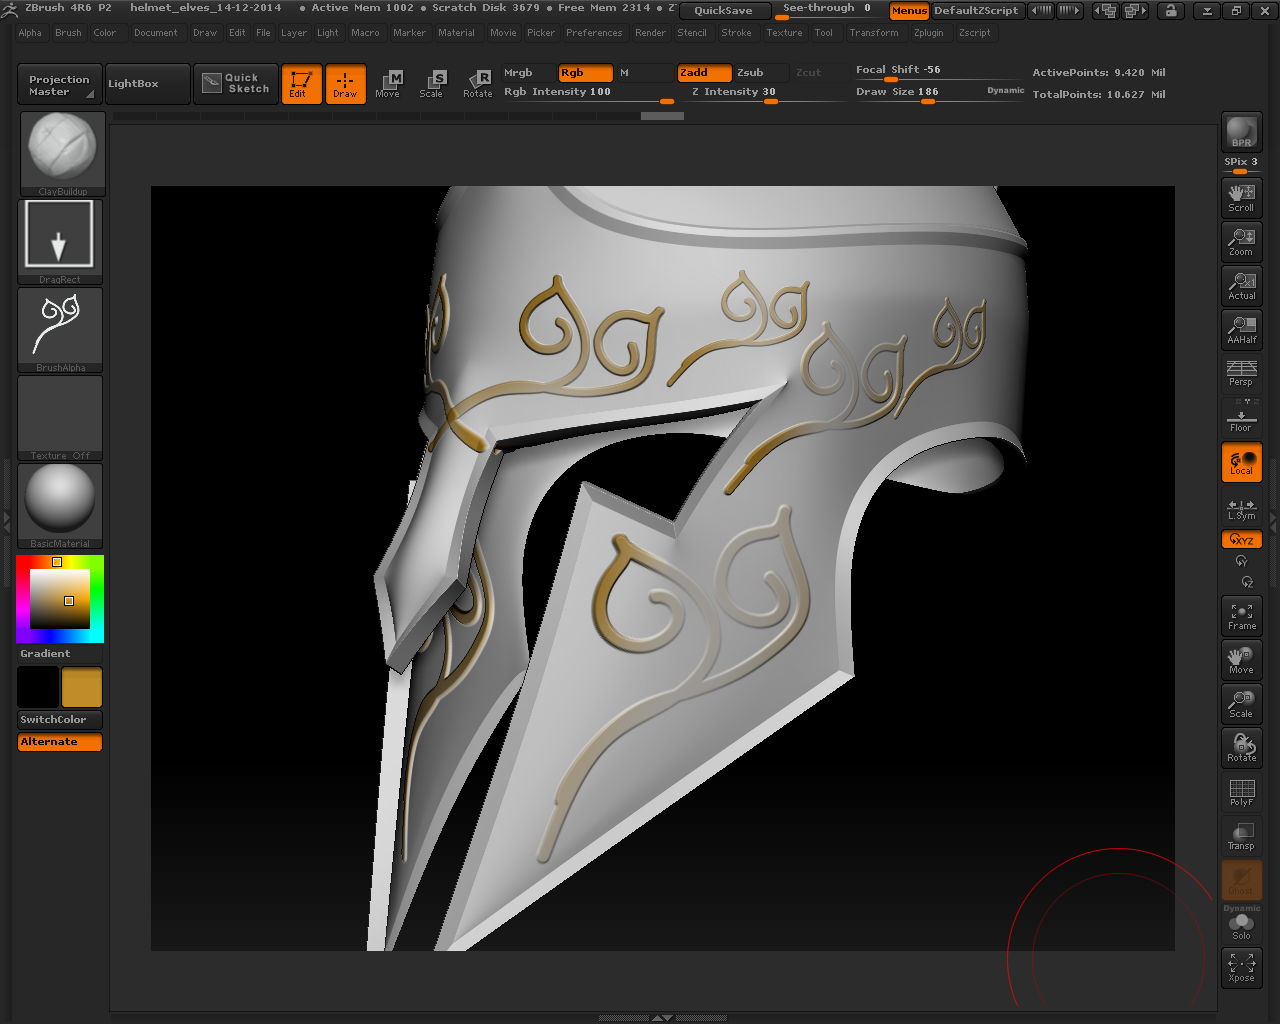The image size is (1280, 1024).
Task: Click the Quick Sketch button
Action: tap(236, 84)
